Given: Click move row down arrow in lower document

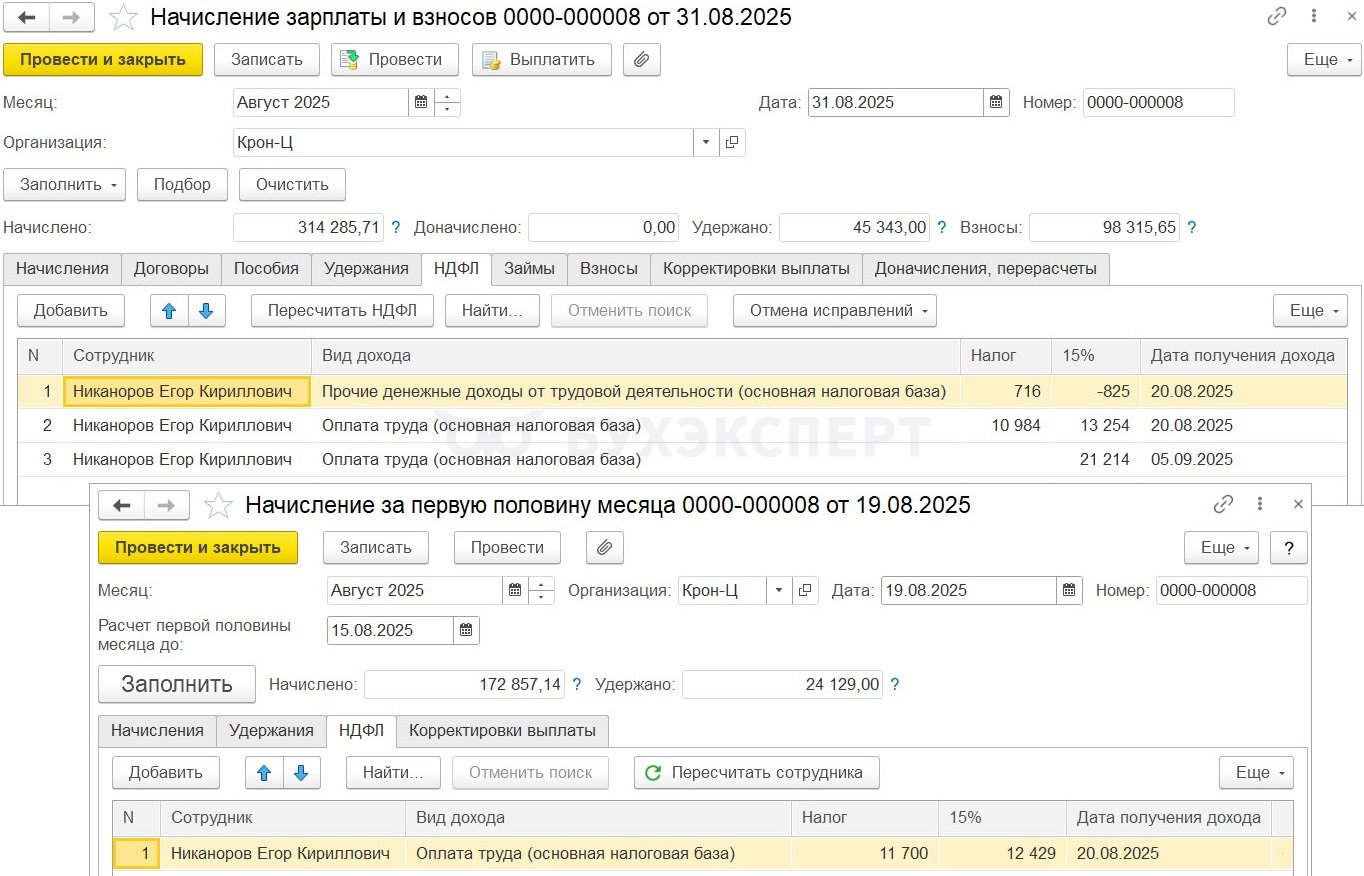Looking at the screenshot, I should tap(301, 772).
